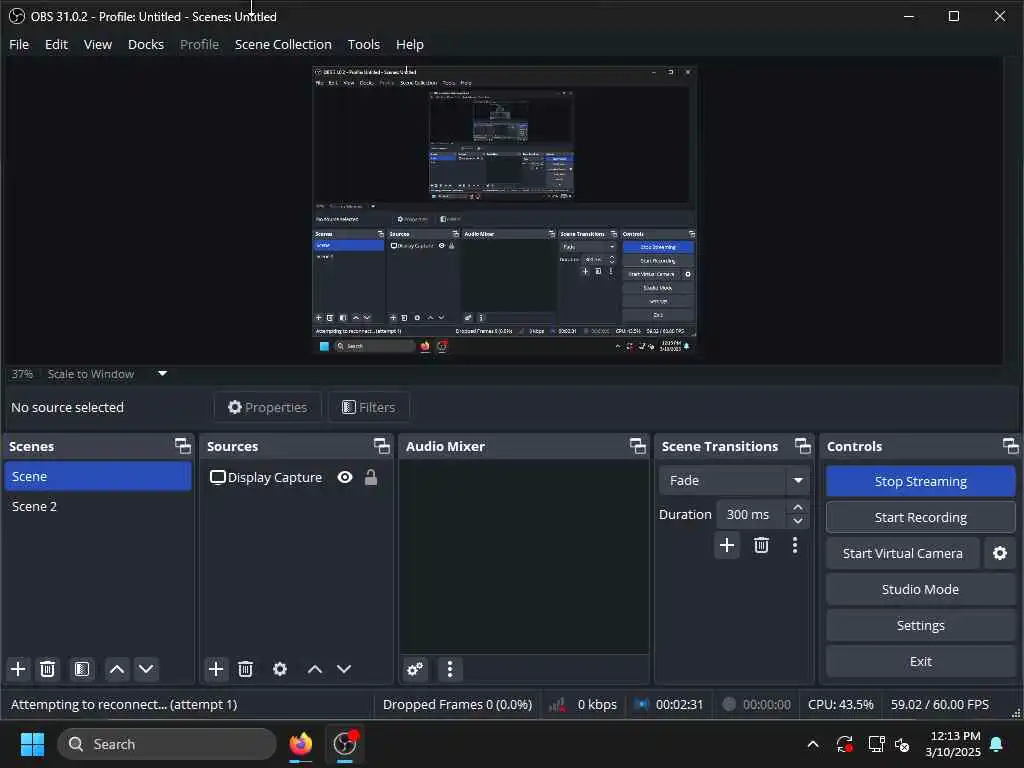This screenshot has height=768, width=1024.
Task: Click the Properties button
Action: pos(268,407)
